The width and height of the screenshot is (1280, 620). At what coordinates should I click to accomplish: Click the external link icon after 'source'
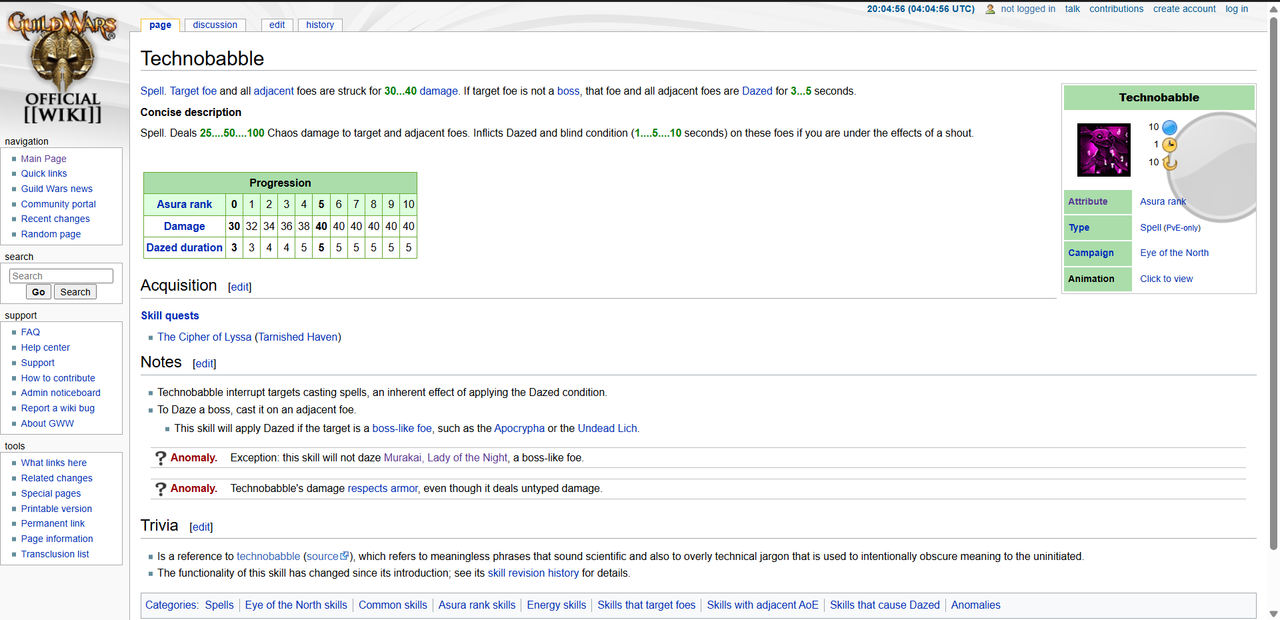[345, 556]
